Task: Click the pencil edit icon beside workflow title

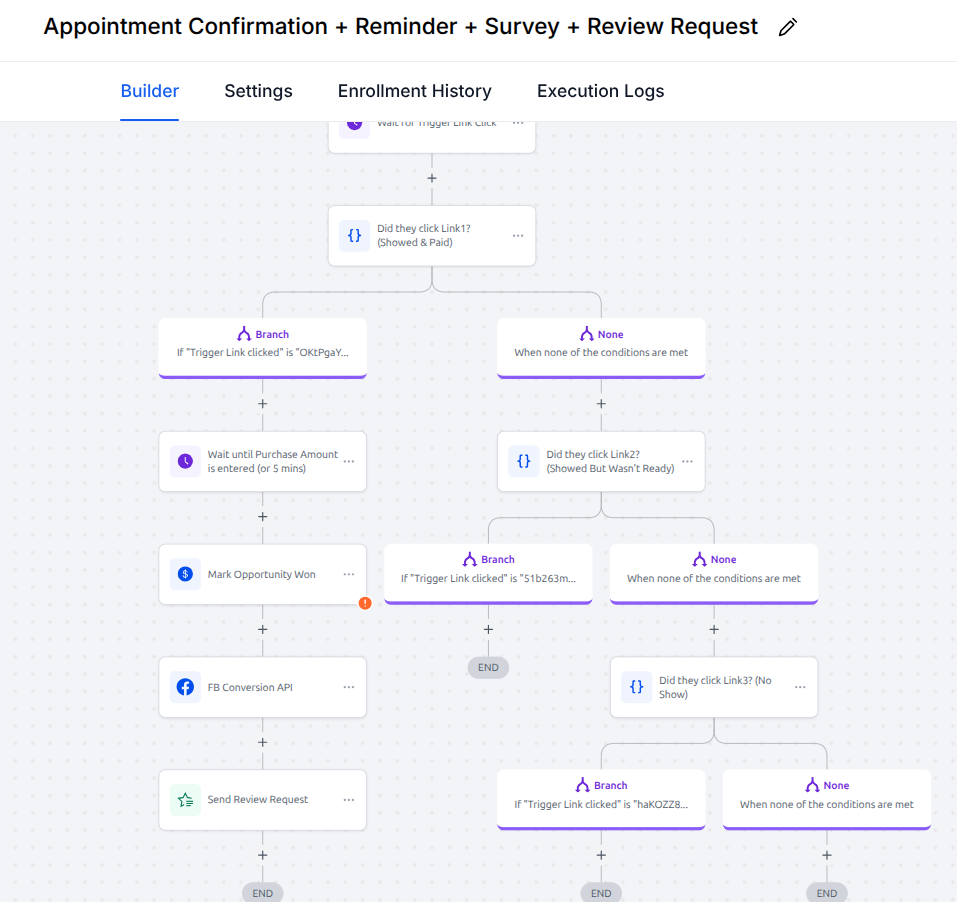Action: point(787,27)
